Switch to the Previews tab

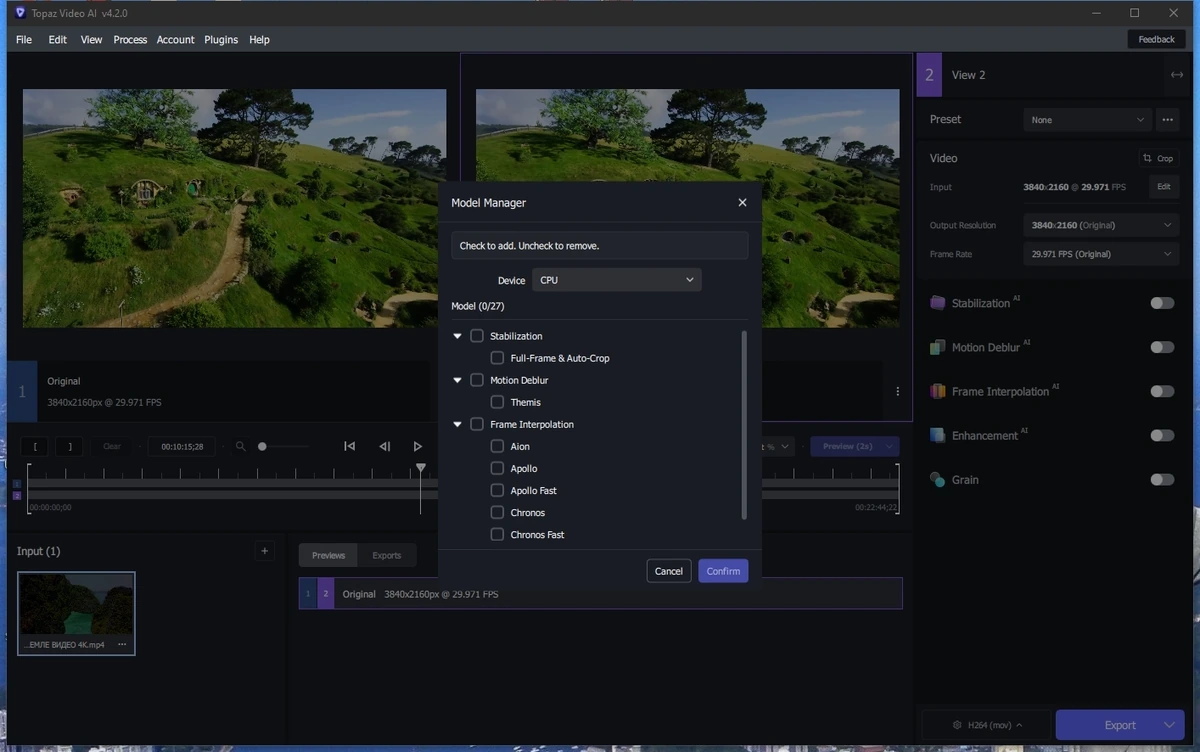328,555
